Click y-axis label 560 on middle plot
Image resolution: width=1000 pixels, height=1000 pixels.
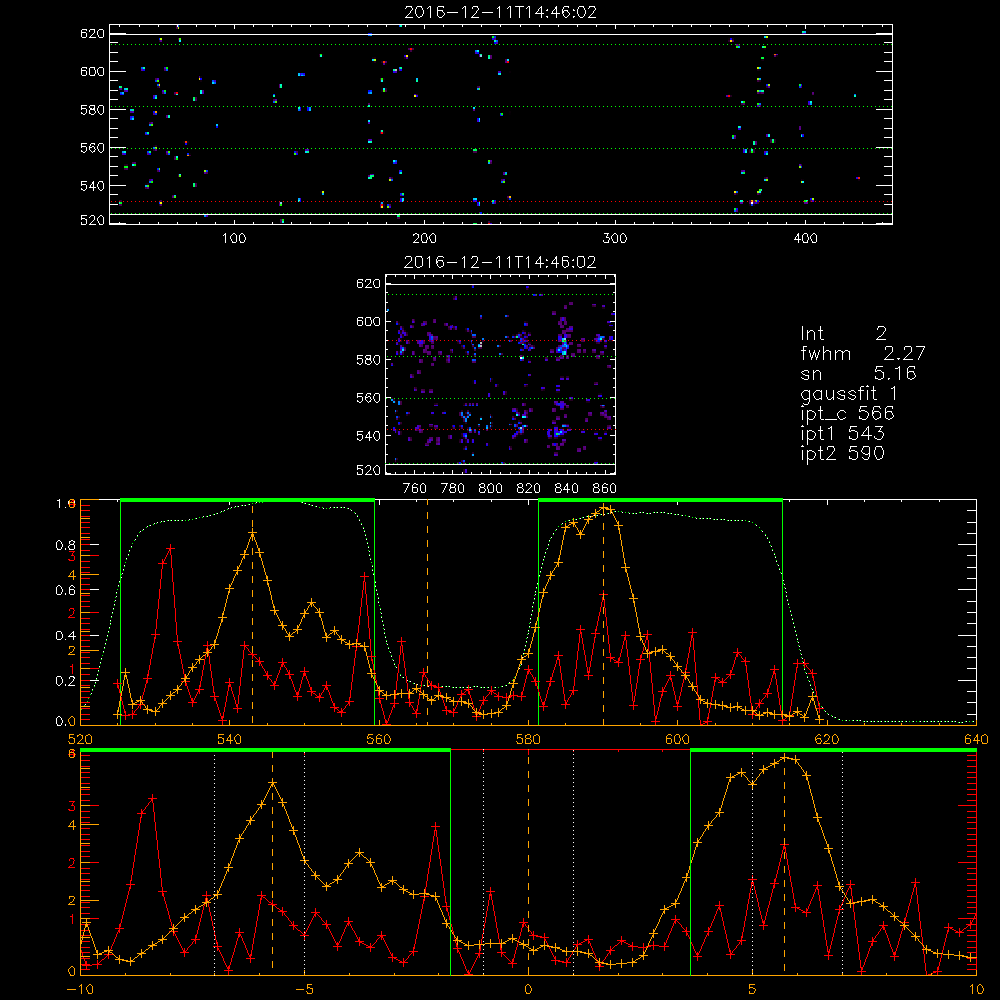(x=368, y=398)
